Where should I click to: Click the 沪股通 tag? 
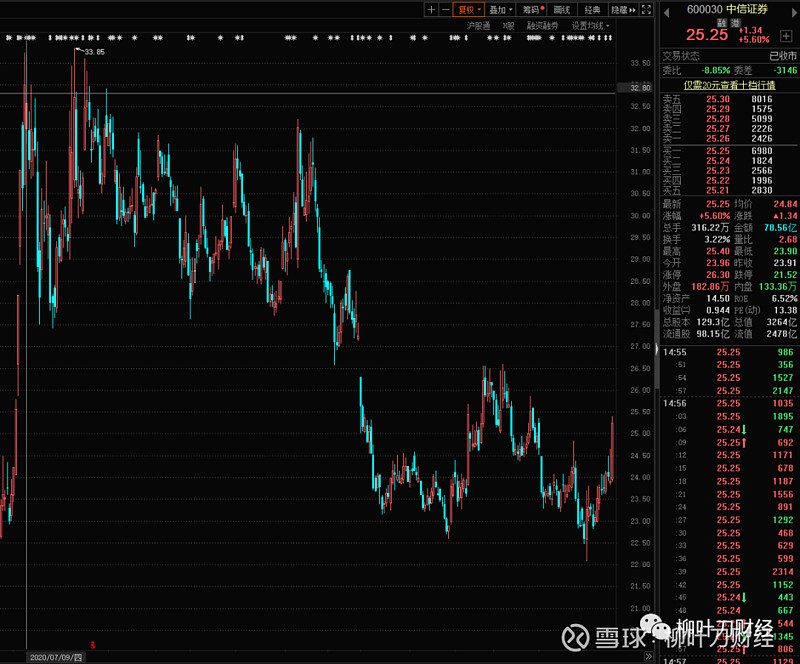click(x=478, y=26)
